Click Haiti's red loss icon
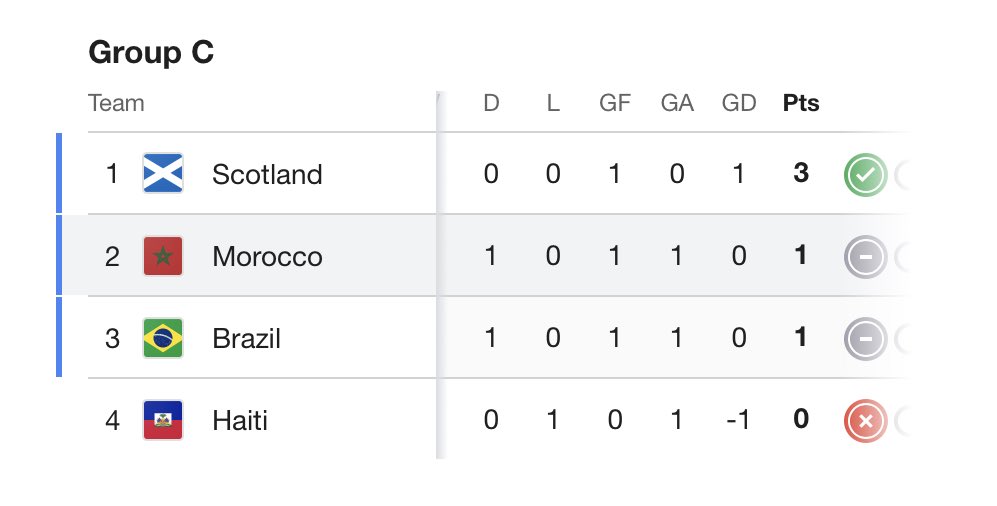997x506 pixels. [865, 421]
